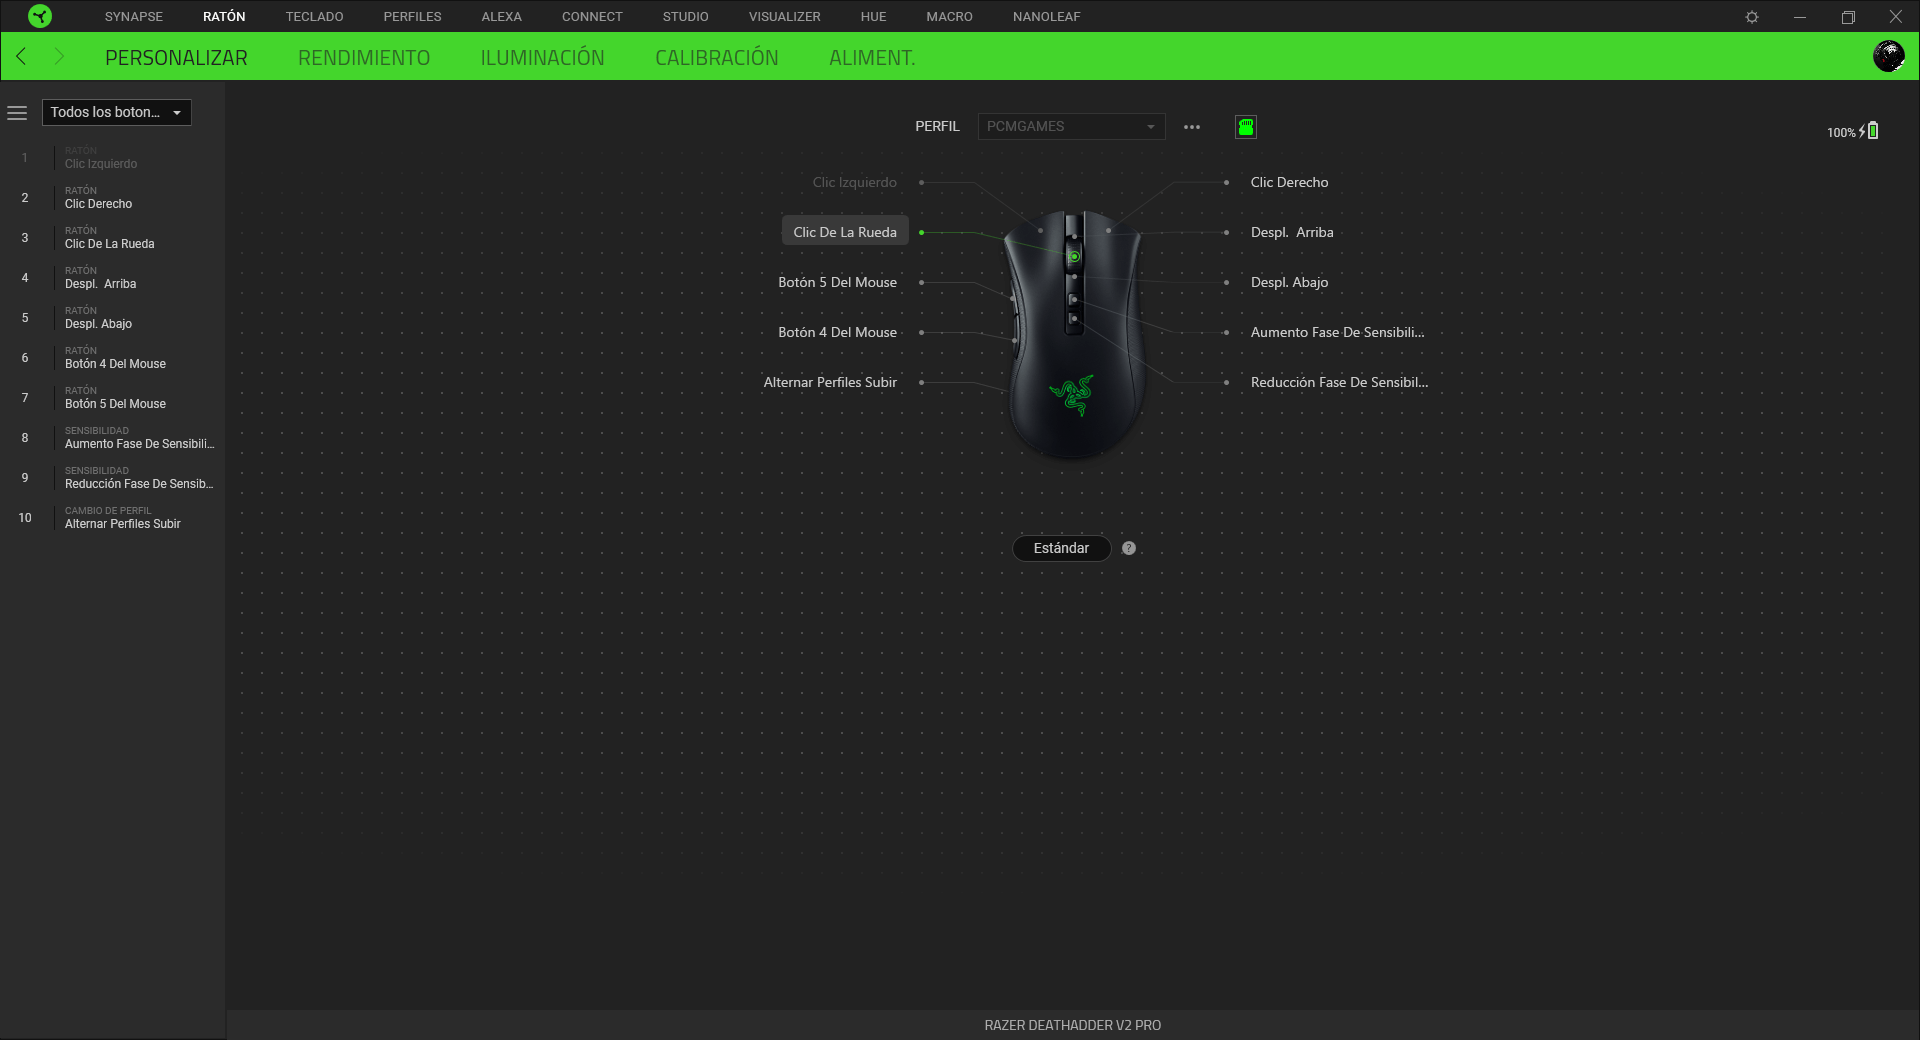
Task: Select 'Despl. Arriba' diagram label
Action: (1292, 232)
